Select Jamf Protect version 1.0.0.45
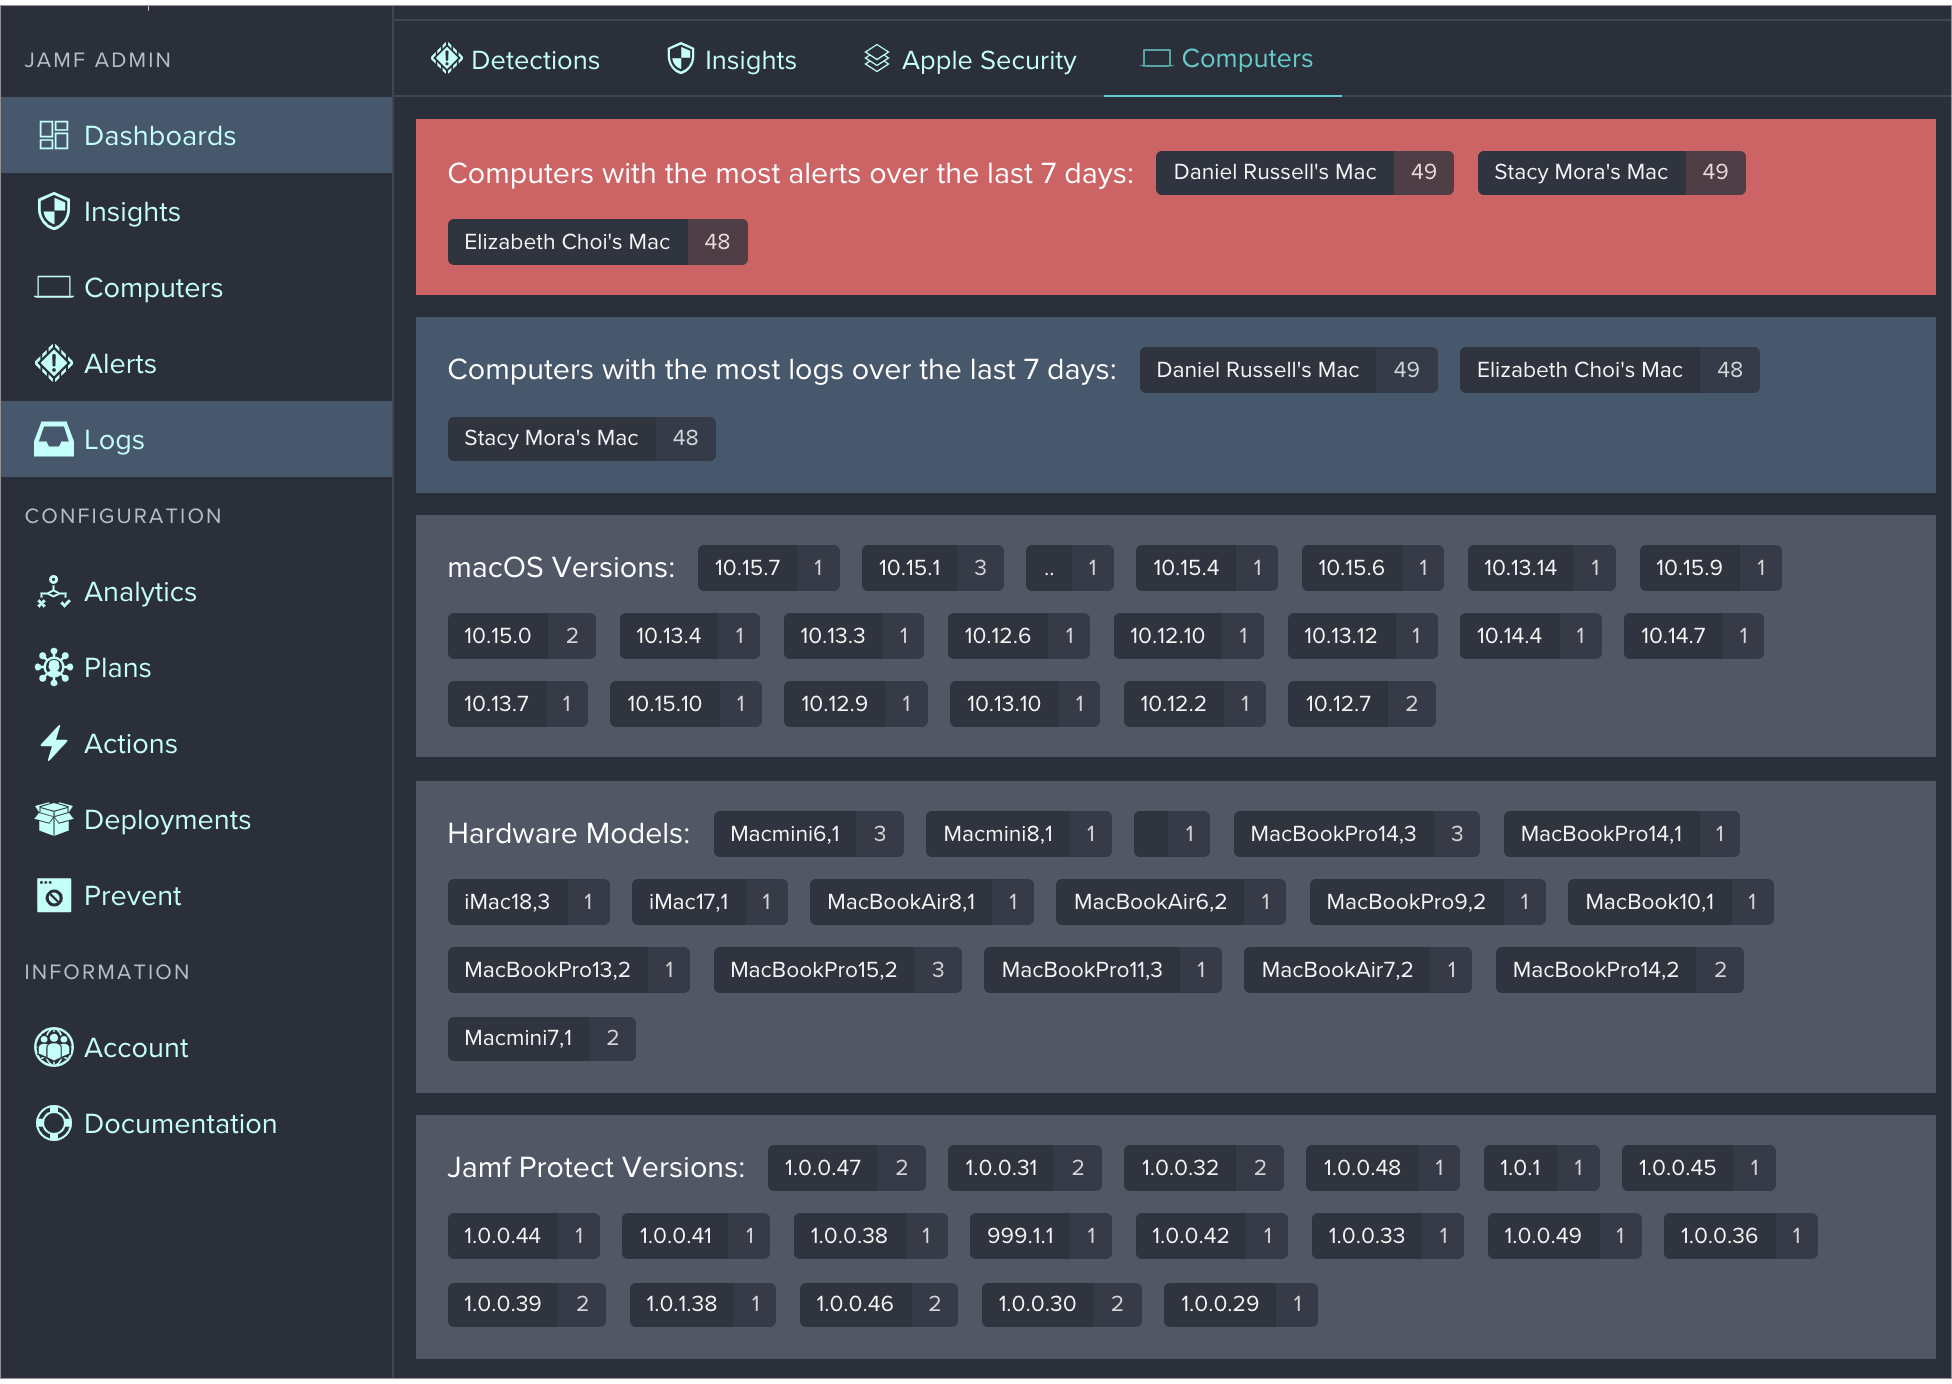This screenshot has height=1384, width=1952. point(1698,1168)
